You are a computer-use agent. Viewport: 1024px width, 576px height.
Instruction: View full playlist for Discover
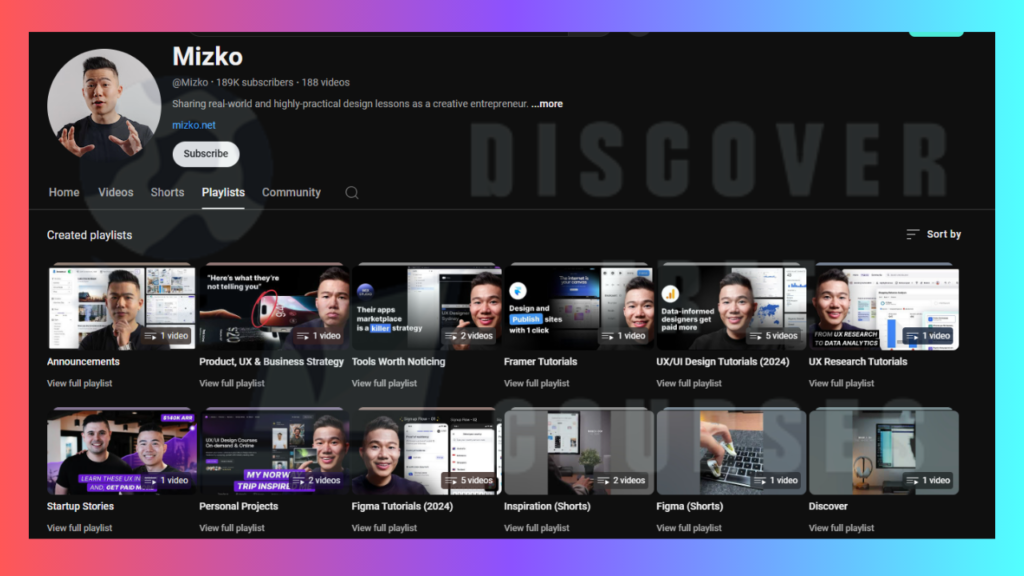pos(842,528)
